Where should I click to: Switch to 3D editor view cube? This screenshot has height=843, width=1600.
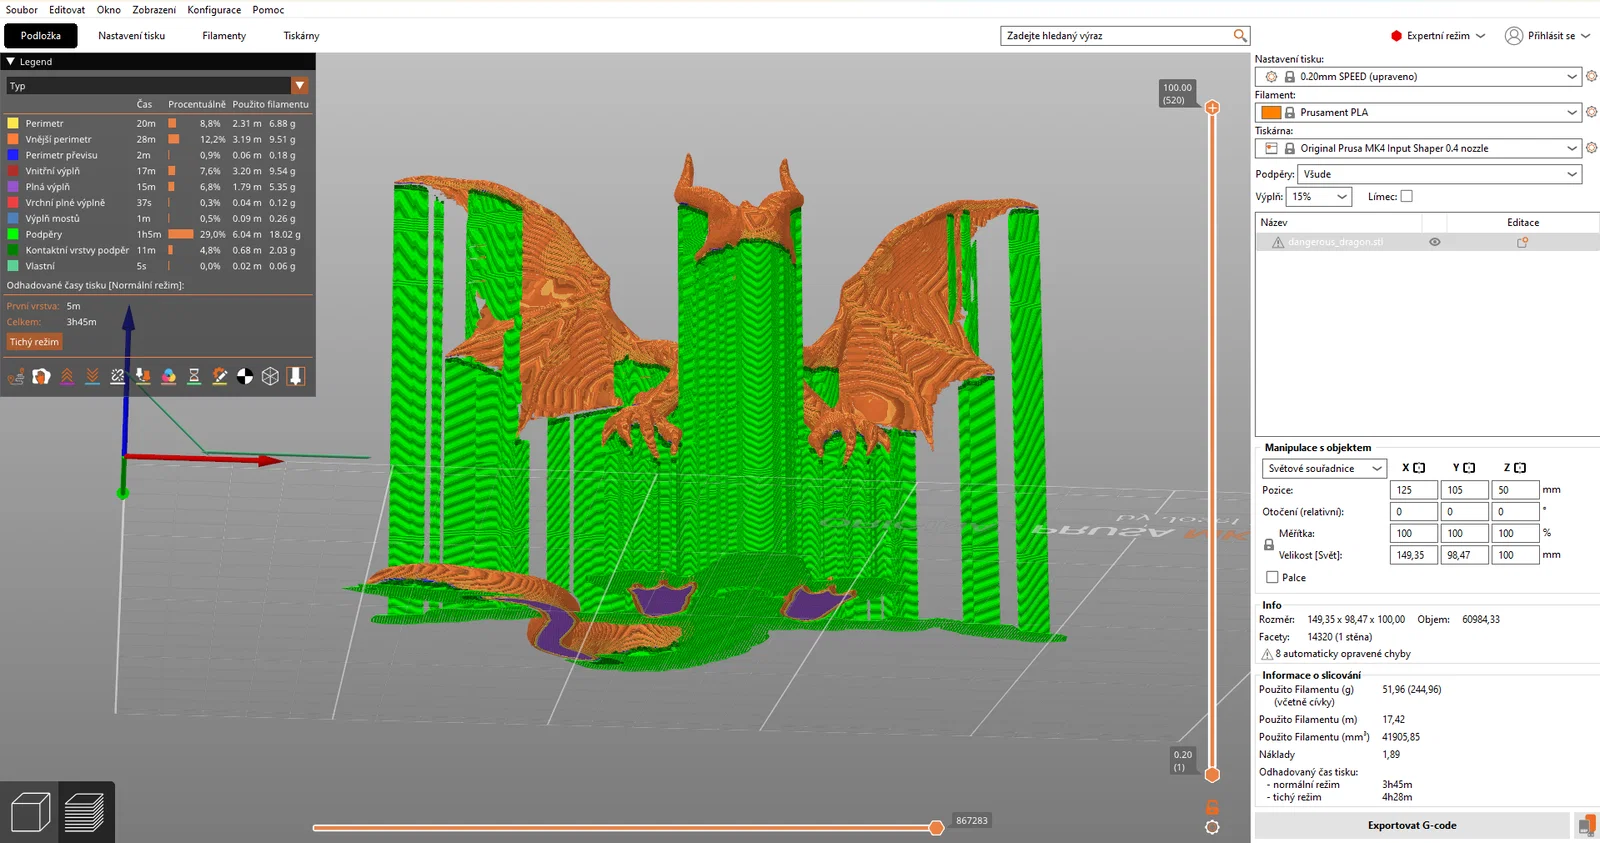coord(30,812)
